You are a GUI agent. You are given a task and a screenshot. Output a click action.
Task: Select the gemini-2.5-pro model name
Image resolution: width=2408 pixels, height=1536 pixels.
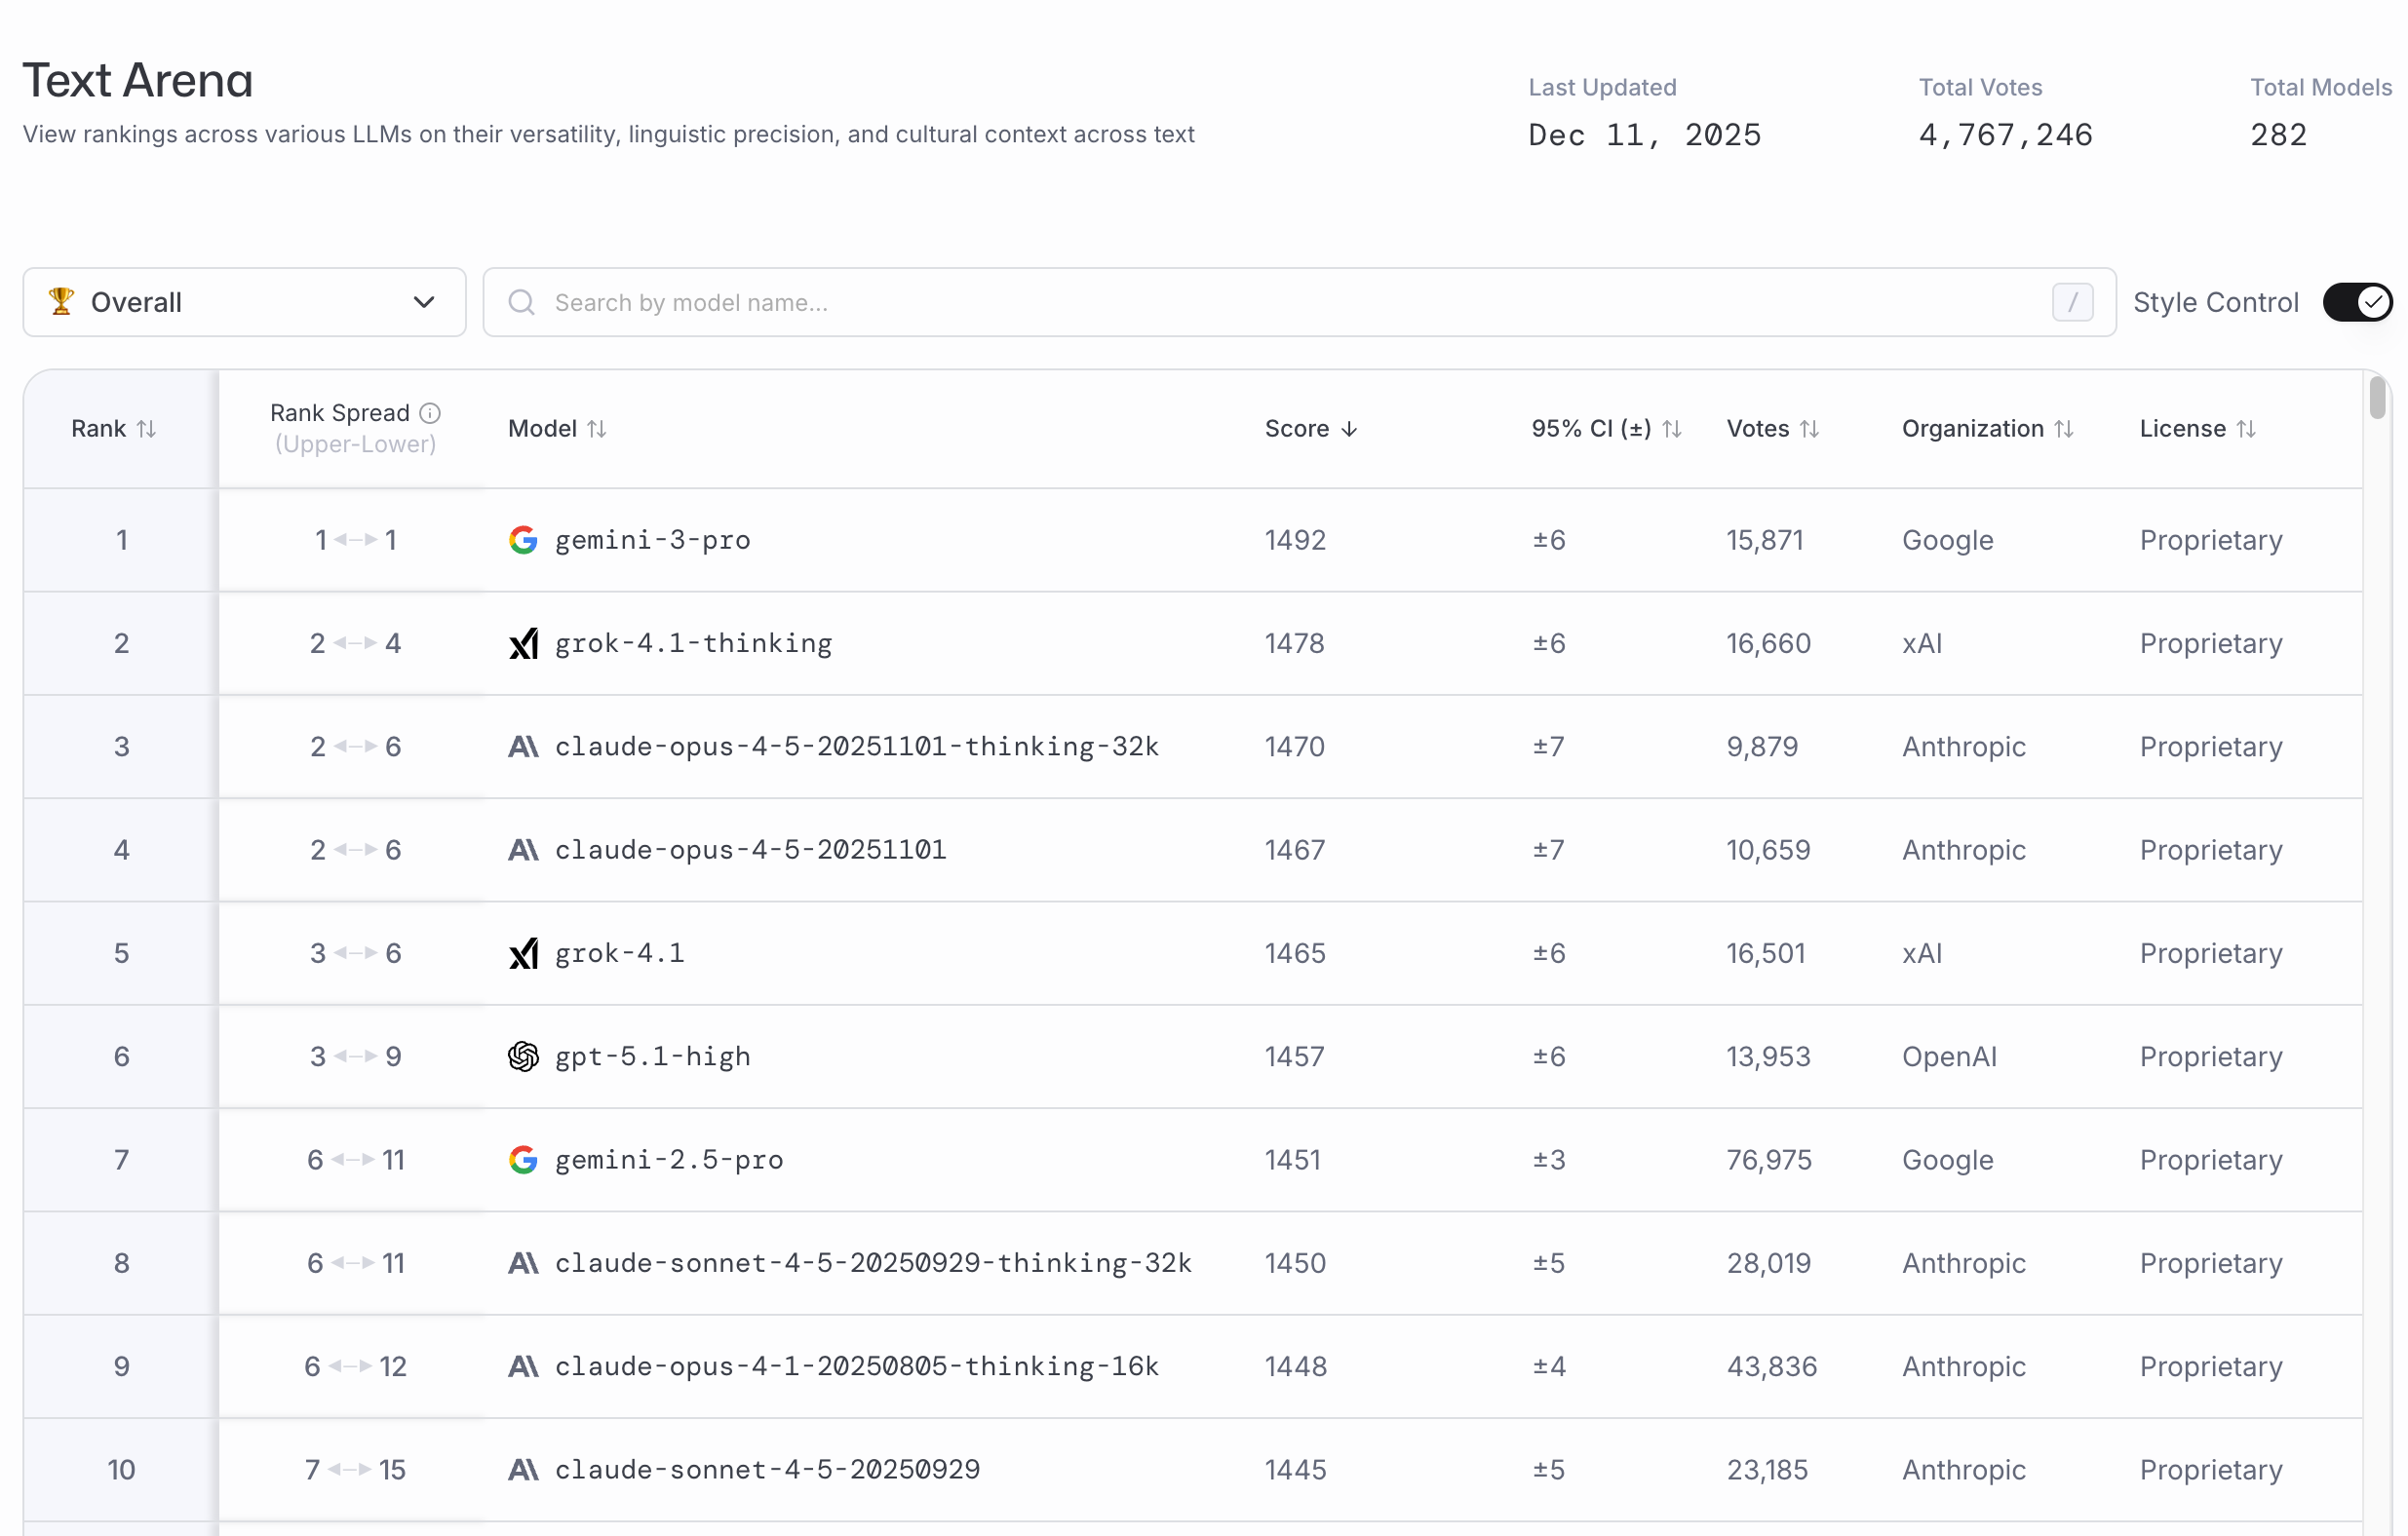[x=669, y=1160]
